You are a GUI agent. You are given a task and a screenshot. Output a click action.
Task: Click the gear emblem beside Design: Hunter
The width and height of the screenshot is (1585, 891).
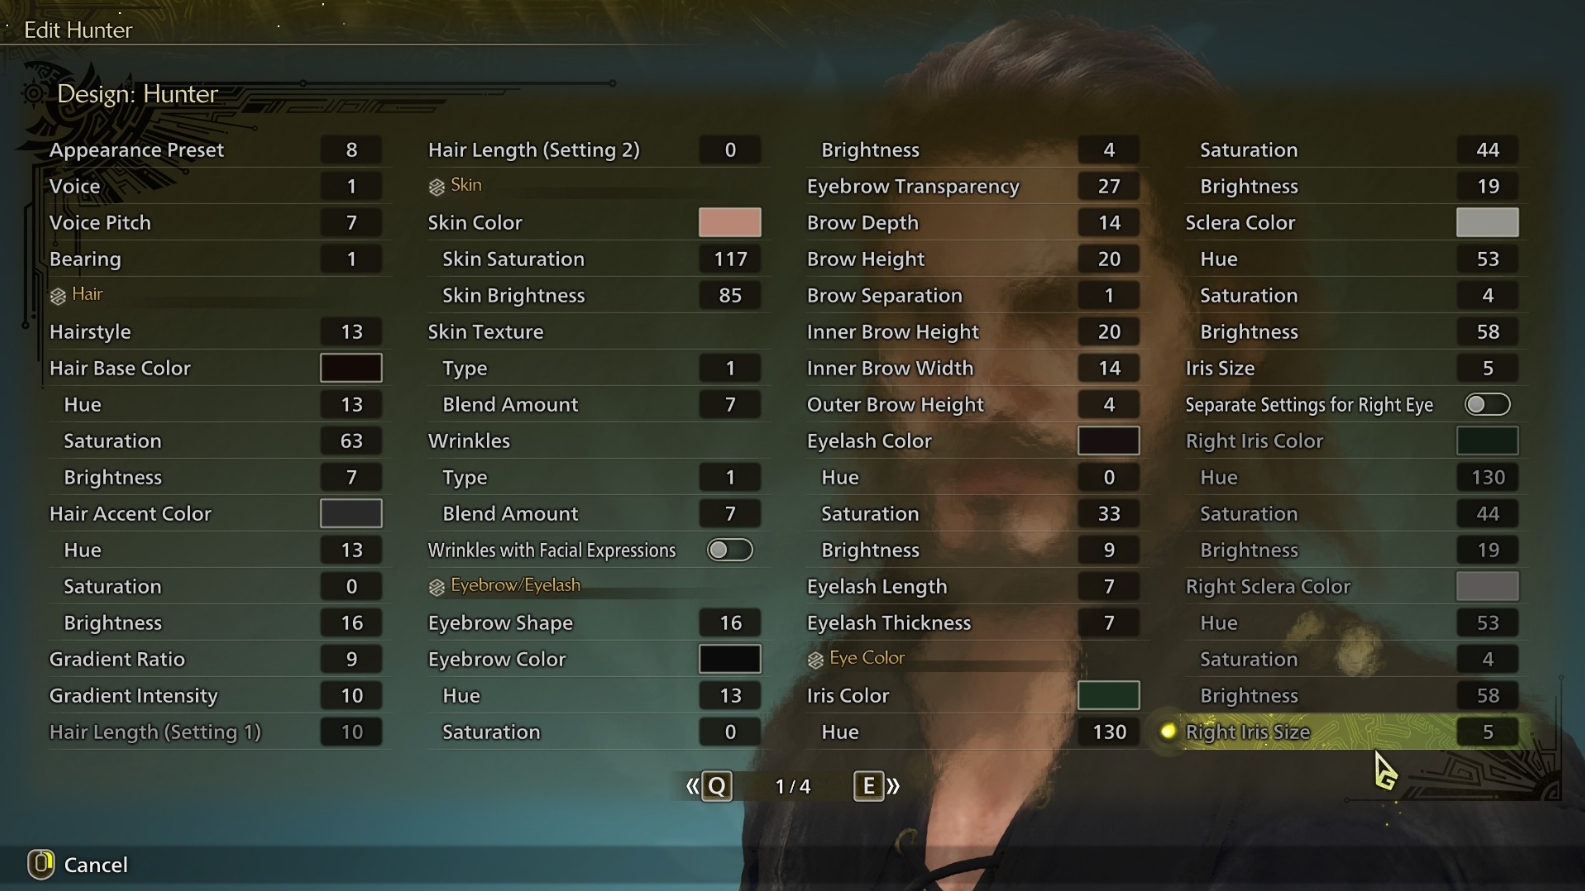pos(33,94)
